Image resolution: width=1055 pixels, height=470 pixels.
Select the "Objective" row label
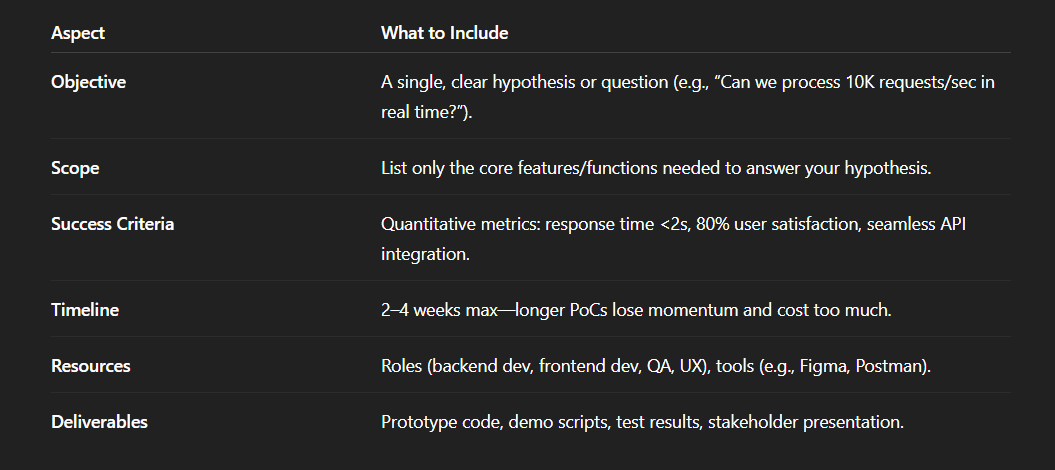[x=88, y=82]
